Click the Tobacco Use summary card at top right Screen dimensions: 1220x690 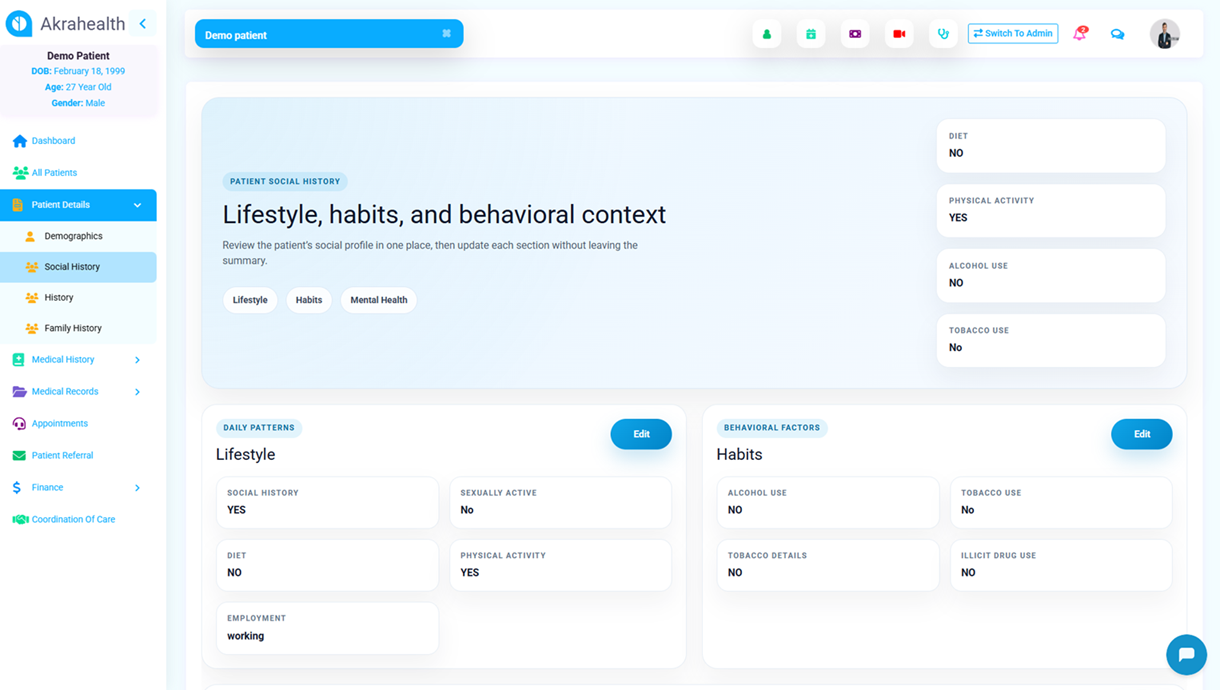[1051, 340]
